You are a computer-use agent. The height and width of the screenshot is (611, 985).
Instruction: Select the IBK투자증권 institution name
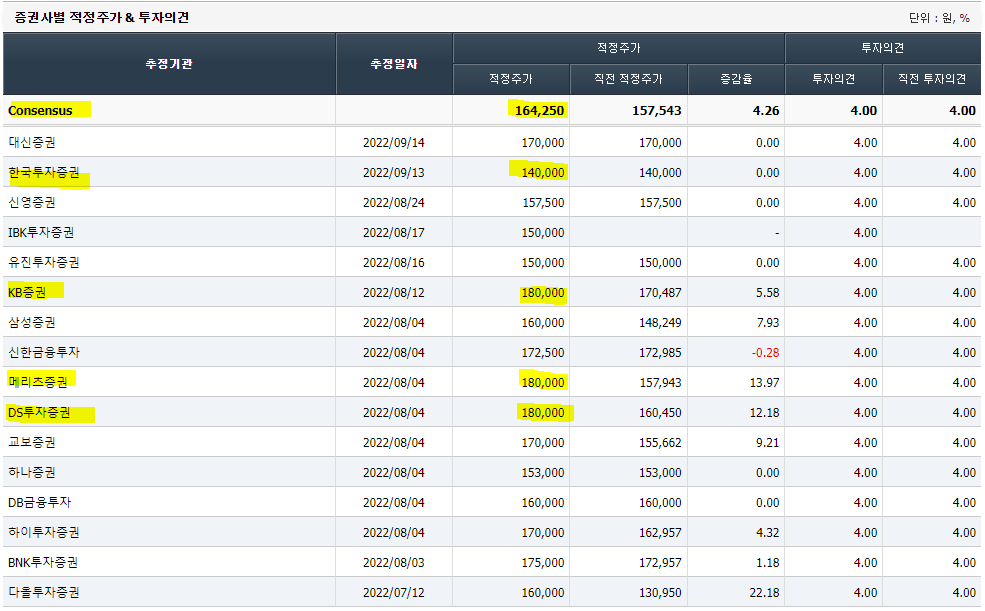[x=41, y=232]
